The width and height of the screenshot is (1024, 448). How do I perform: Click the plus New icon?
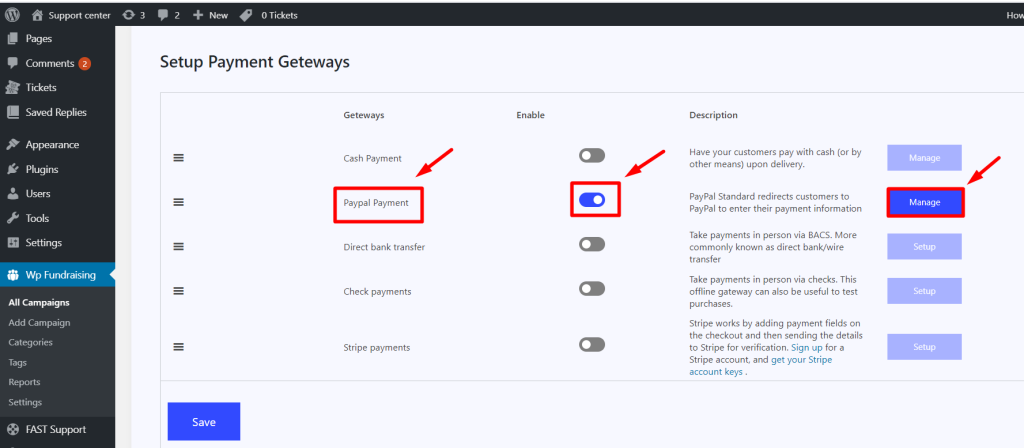coord(198,14)
